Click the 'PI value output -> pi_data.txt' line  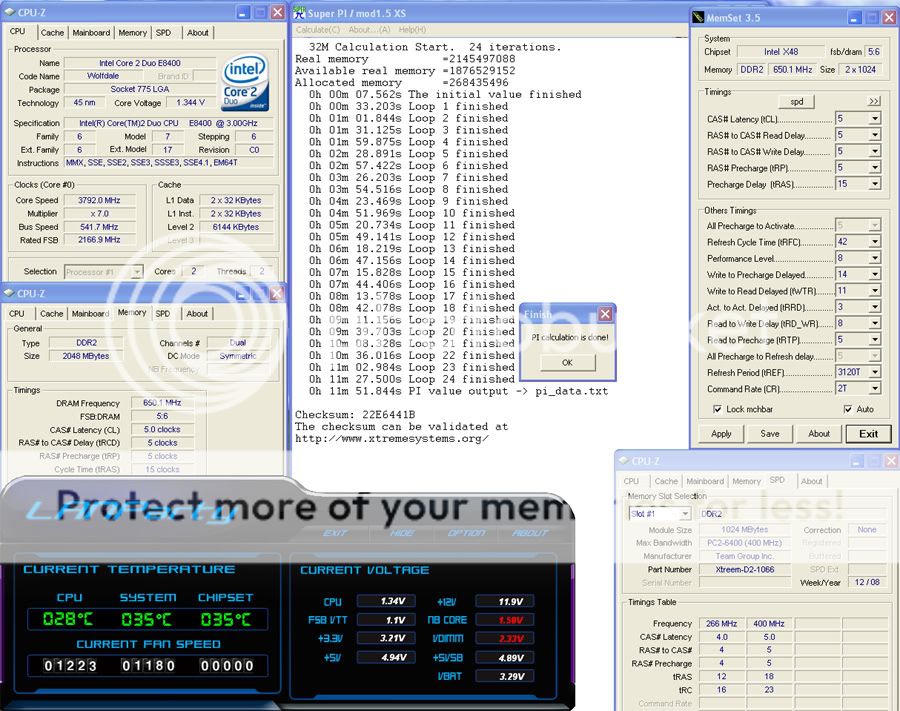pos(459,391)
